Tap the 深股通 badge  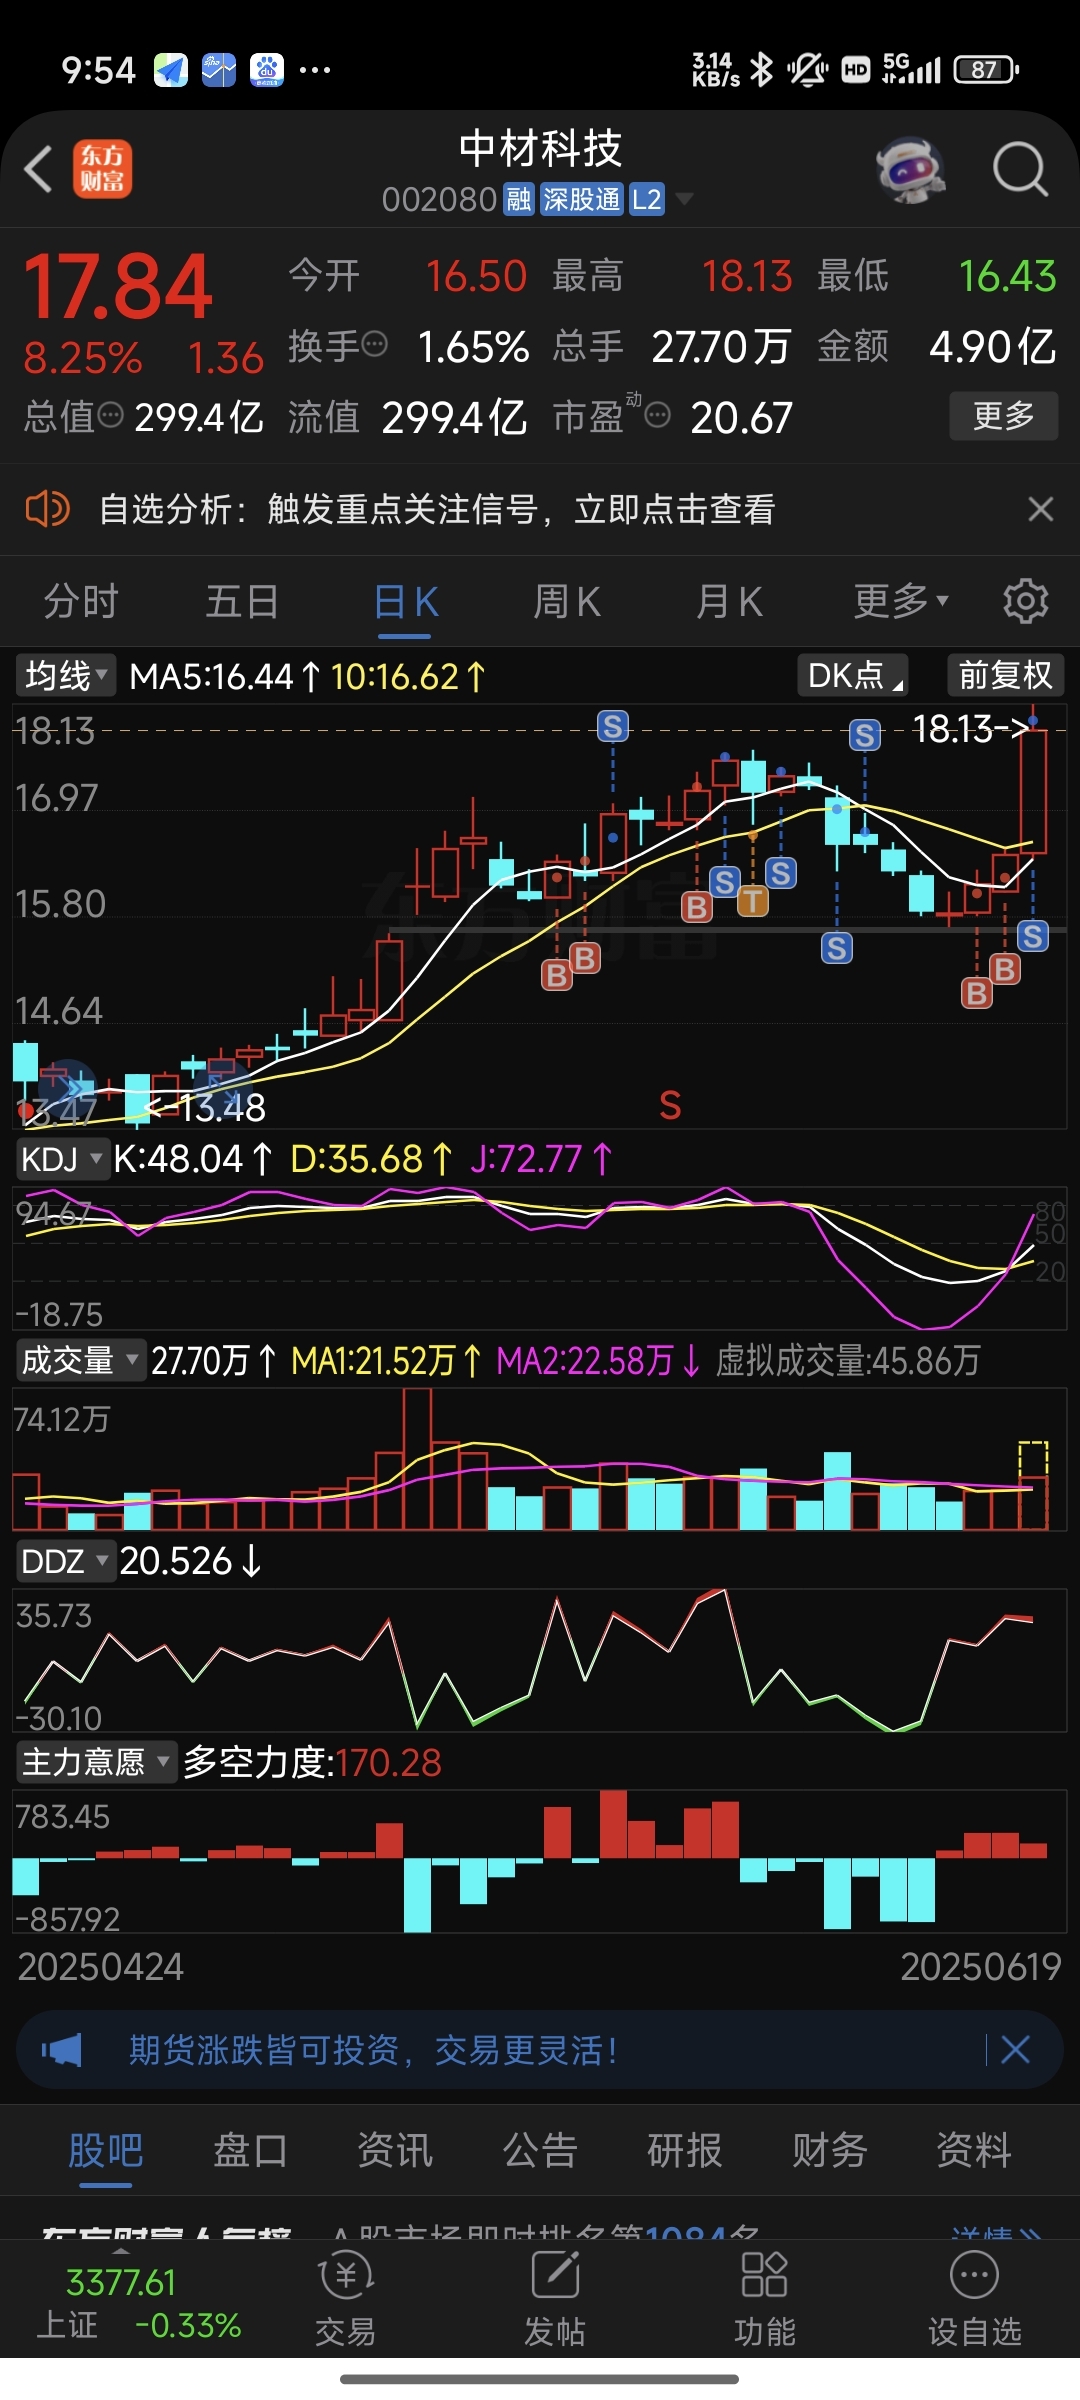582,199
